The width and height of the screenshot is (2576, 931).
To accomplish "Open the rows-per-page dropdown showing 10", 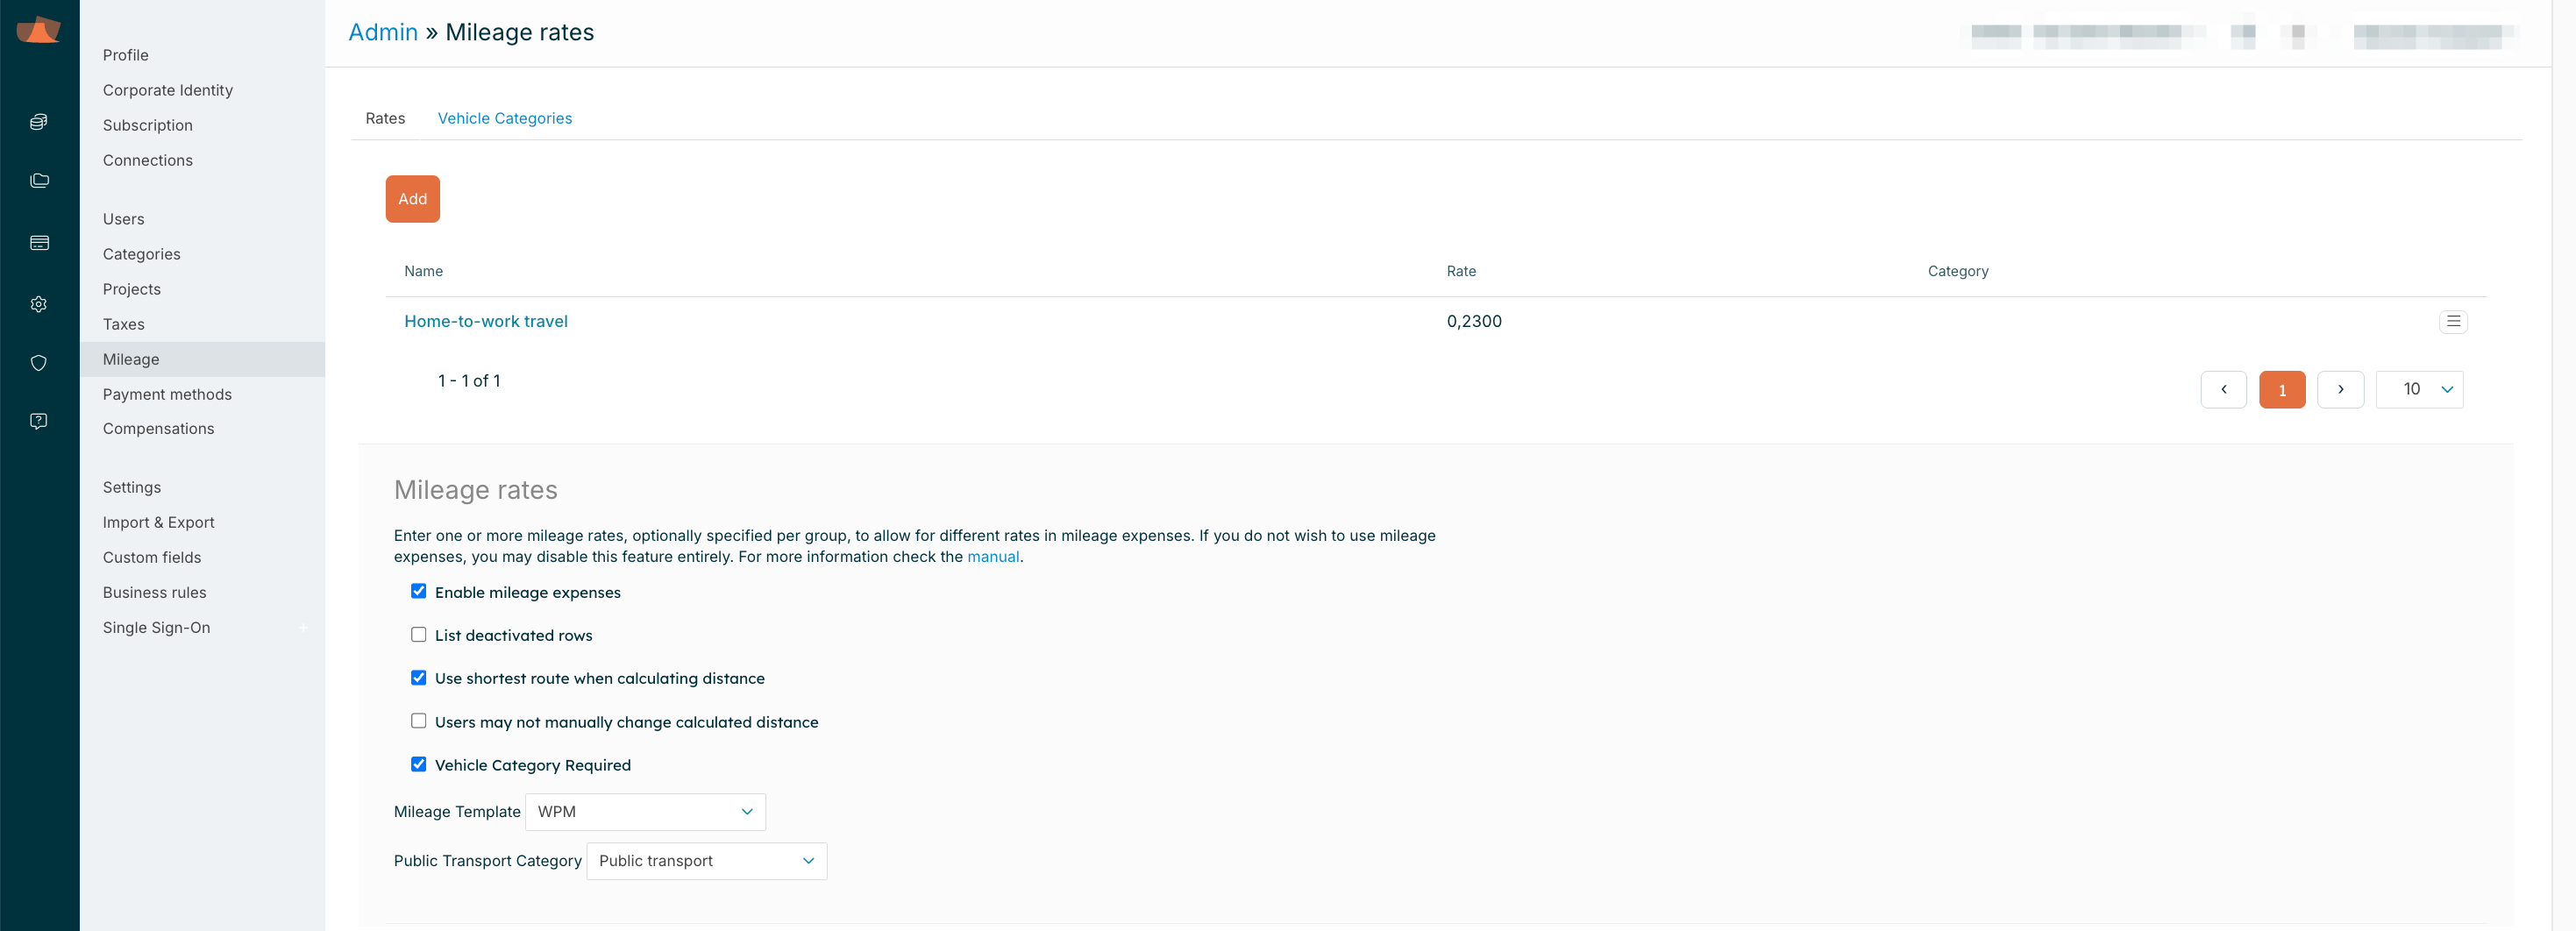I will (x=2418, y=390).
